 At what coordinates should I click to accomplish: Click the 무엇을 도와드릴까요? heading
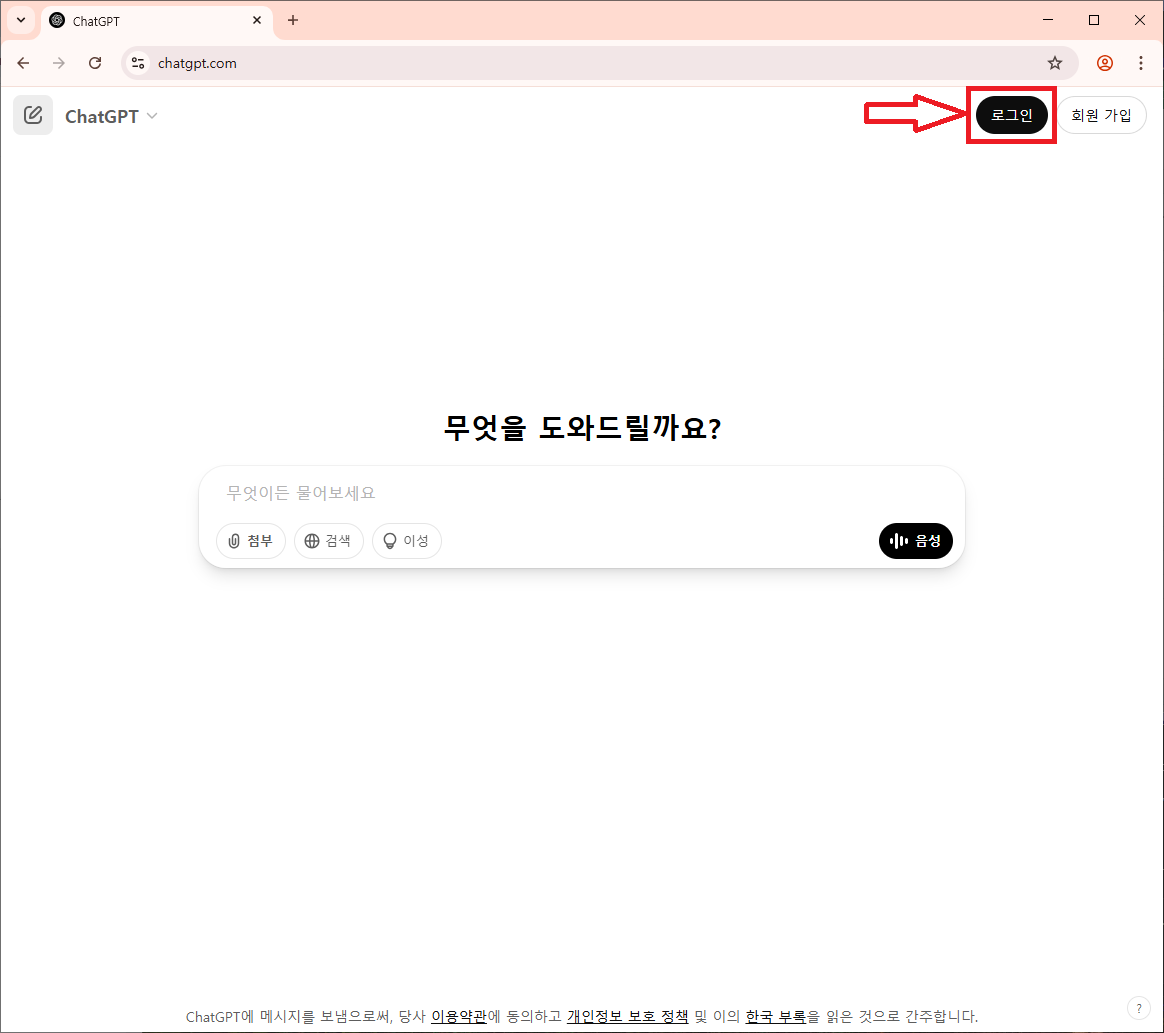[582, 427]
